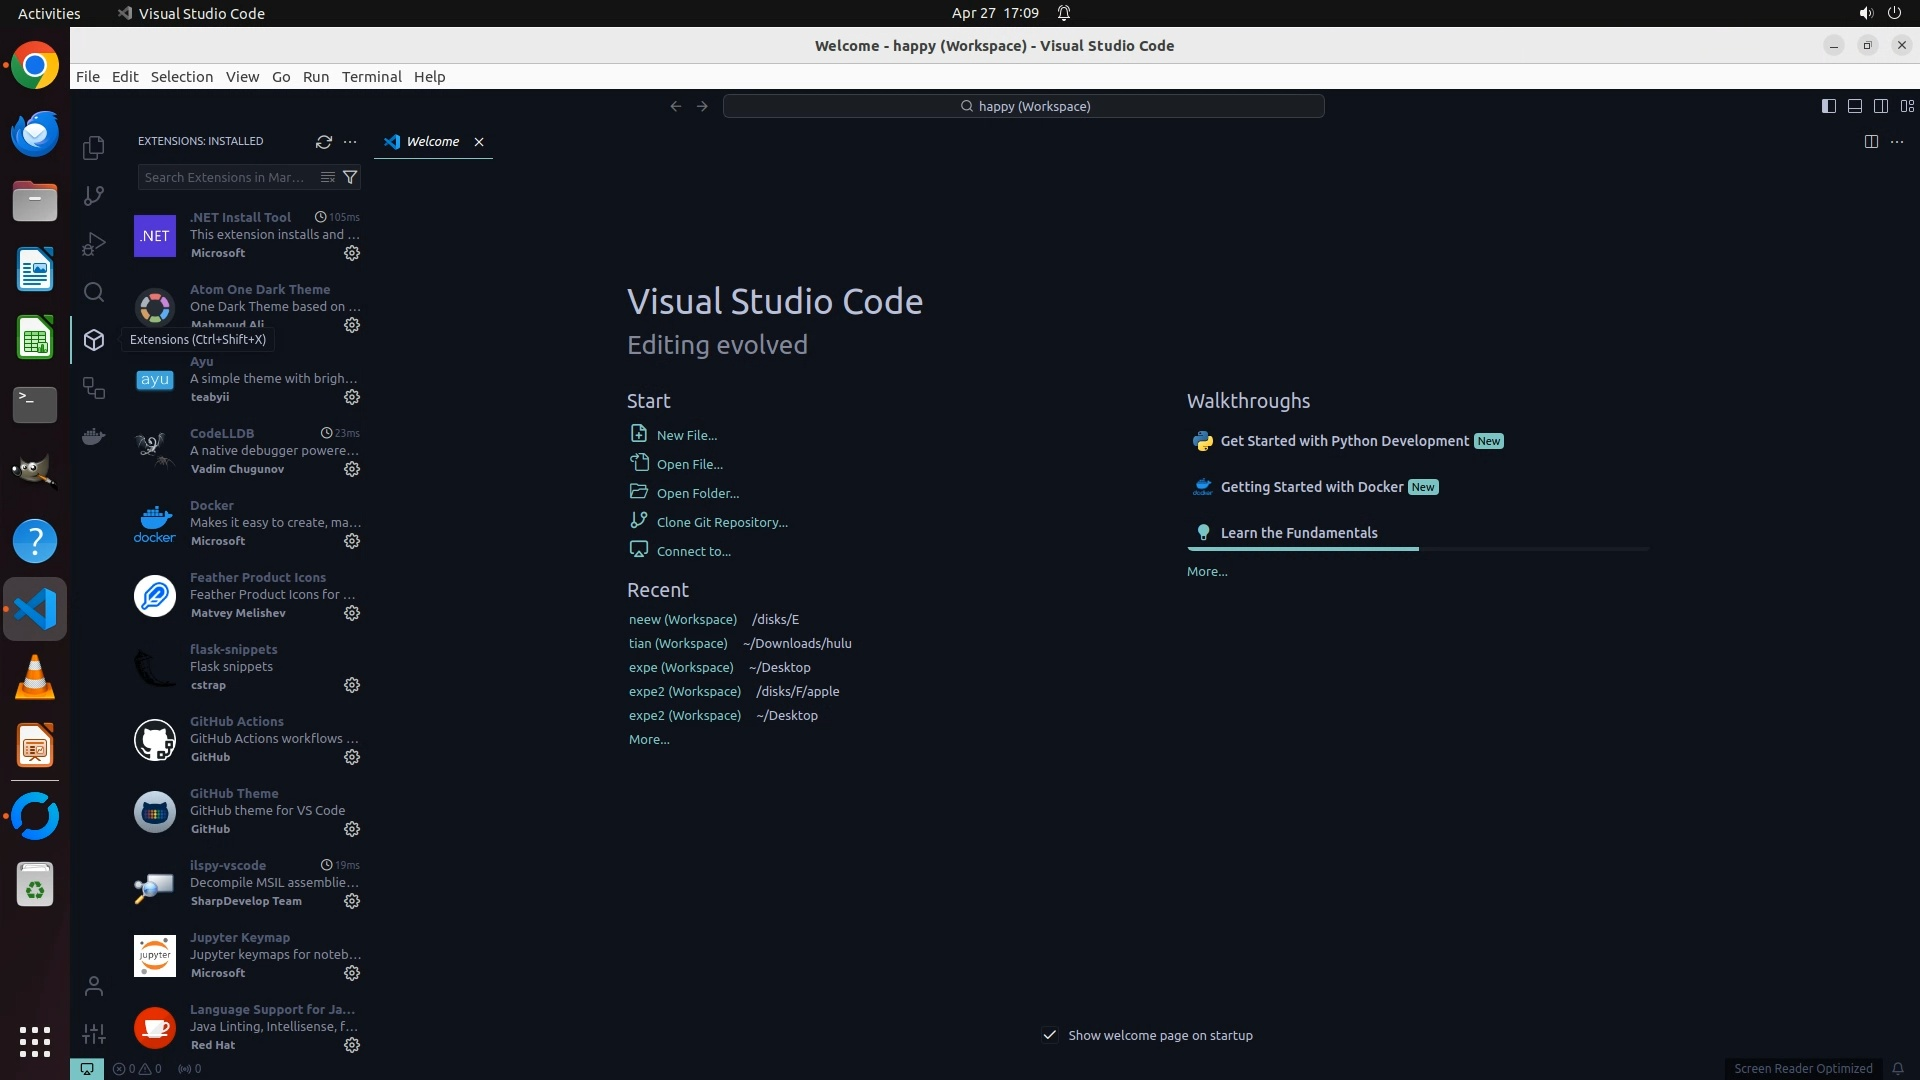Select the Welcome tab
This screenshot has width=1920, height=1080.
pos(432,142)
